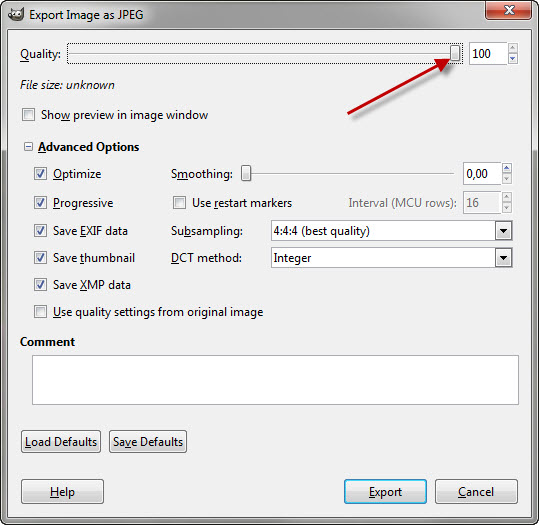Uncheck Save EXIF data
Viewport: 539px width, 525px height.
point(40,231)
